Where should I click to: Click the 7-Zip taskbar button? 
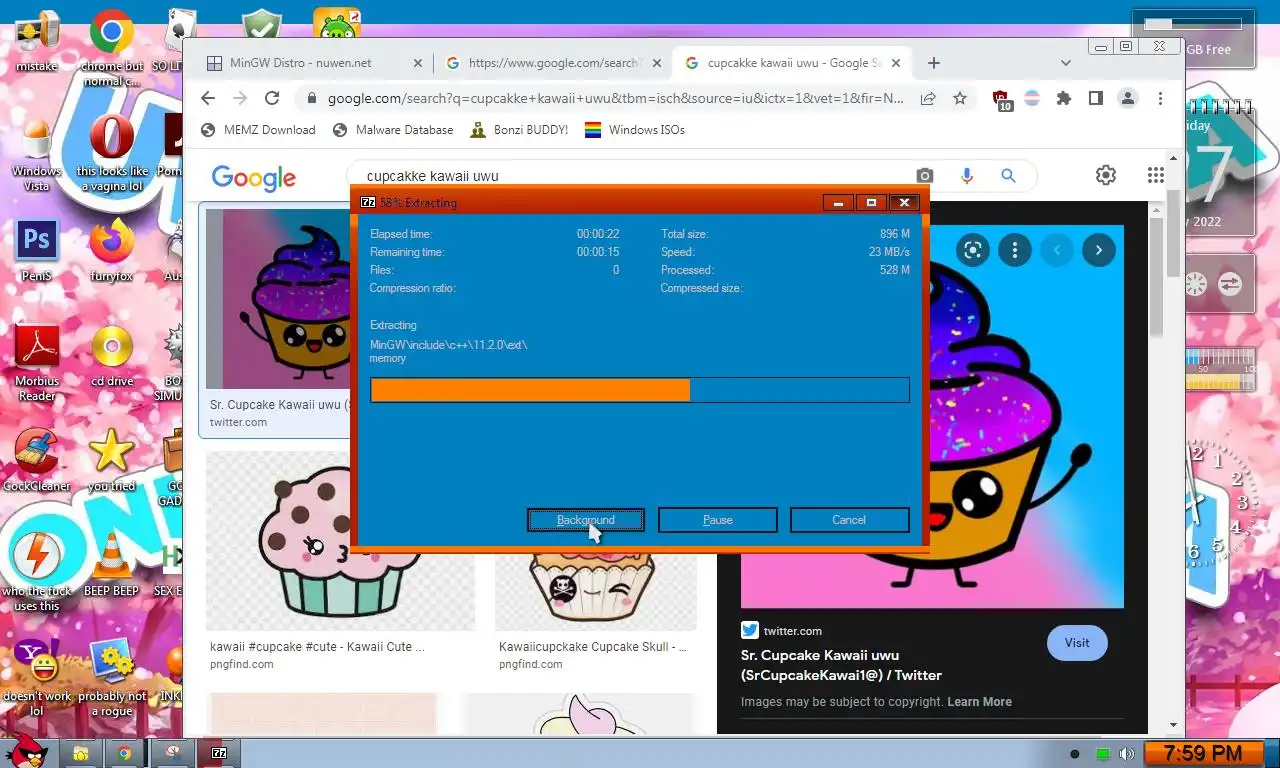click(x=219, y=753)
